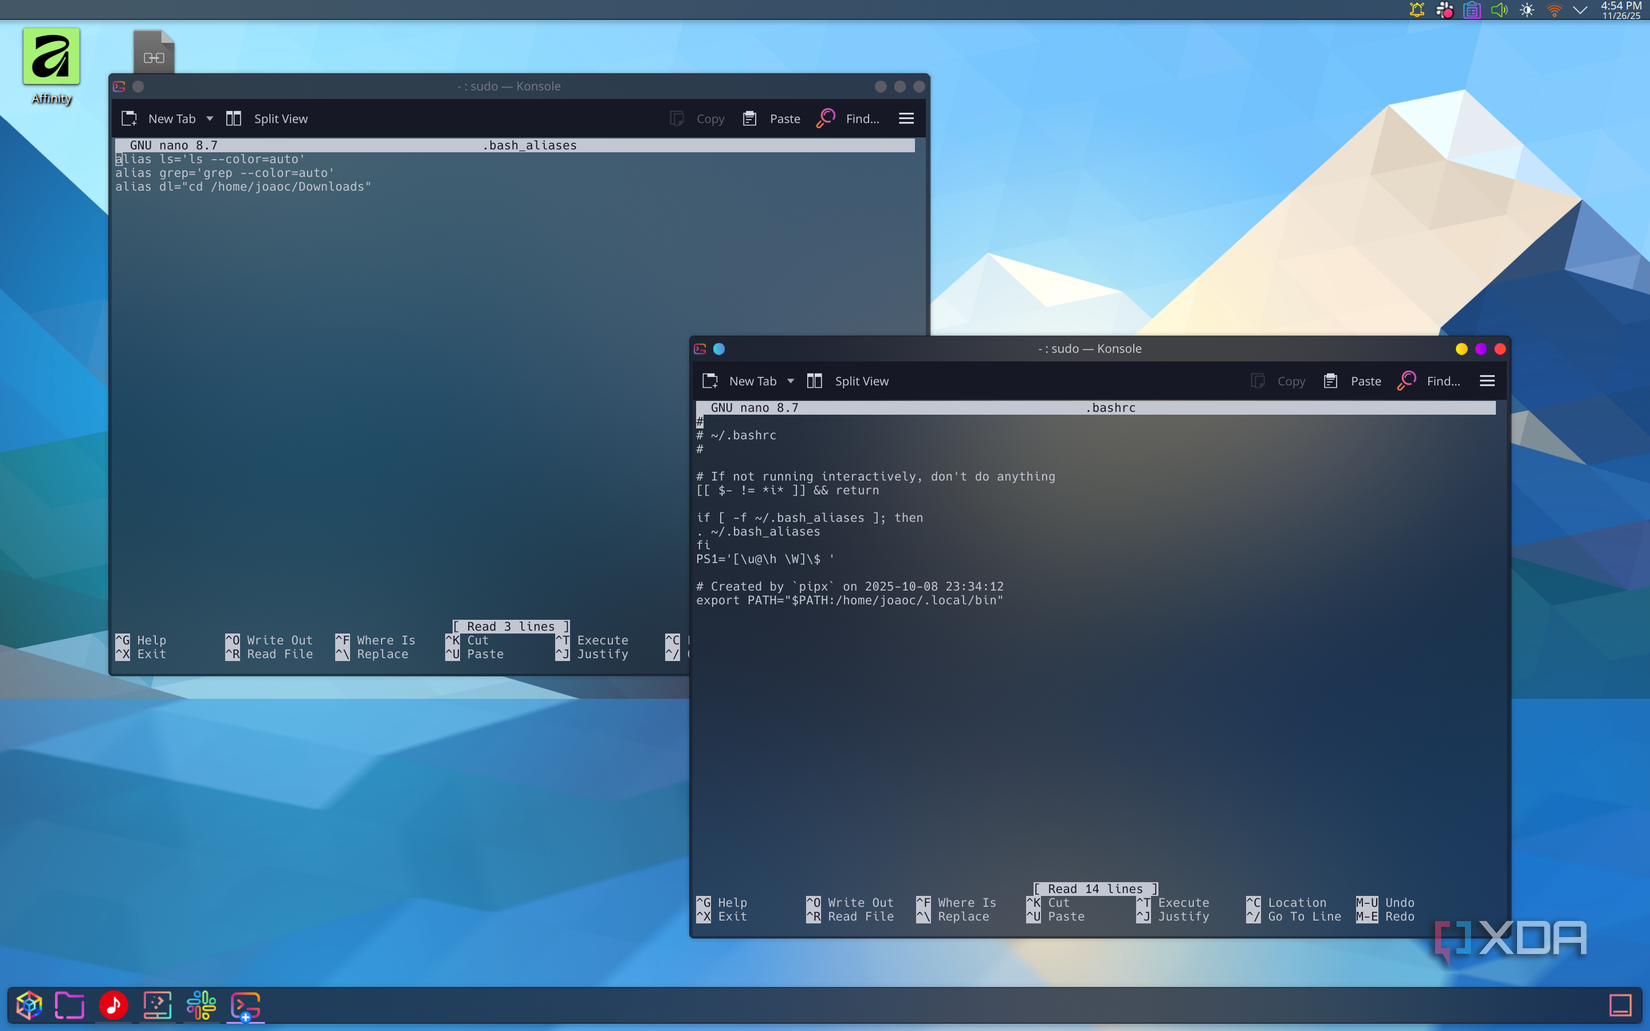Open the file manager folder icon in the taskbar
Image resolution: width=1650 pixels, height=1031 pixels.
[69, 1006]
